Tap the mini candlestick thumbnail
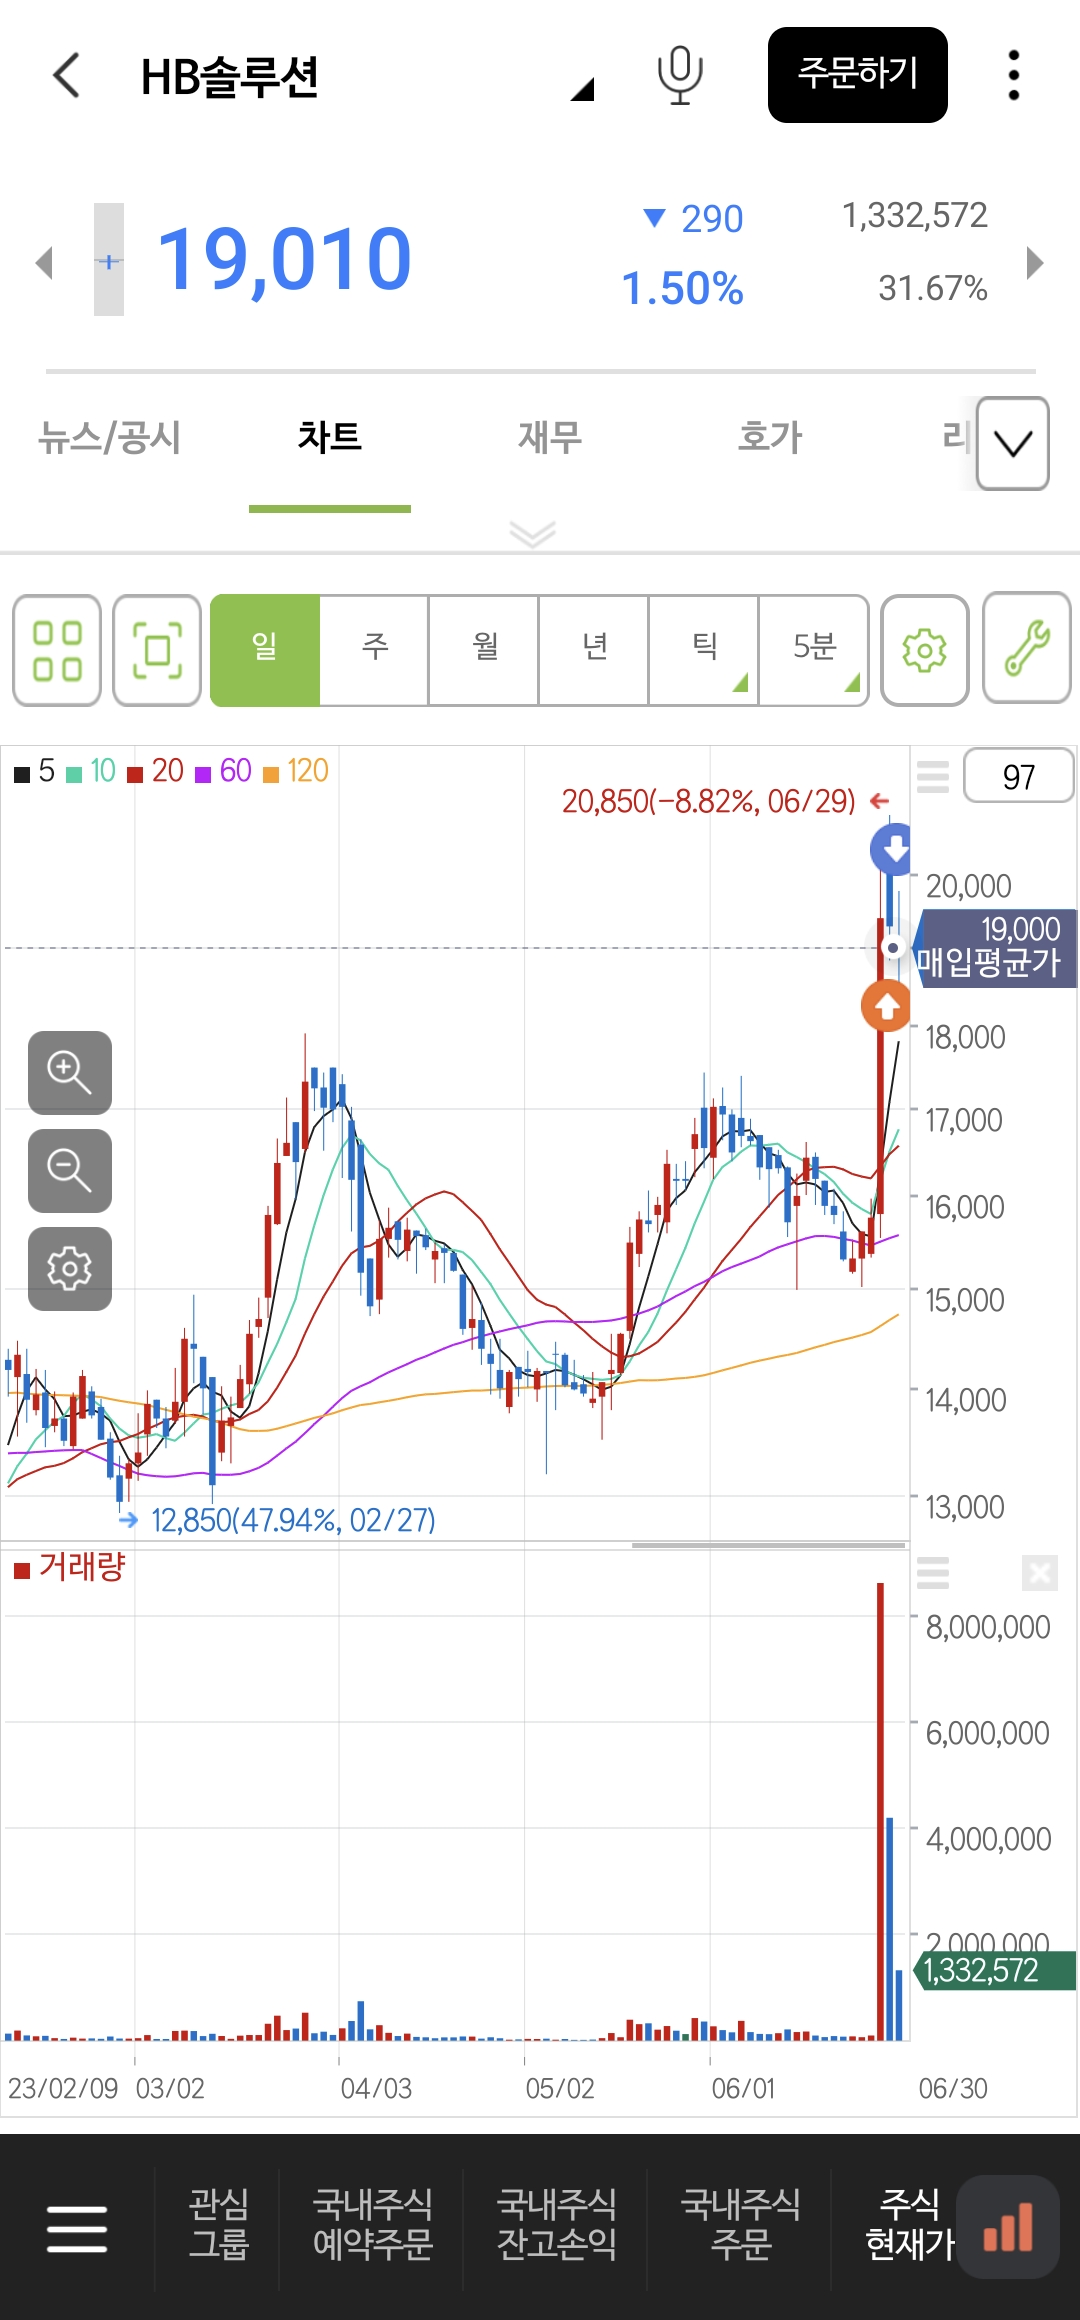The height and width of the screenshot is (2320, 1080). tap(109, 260)
